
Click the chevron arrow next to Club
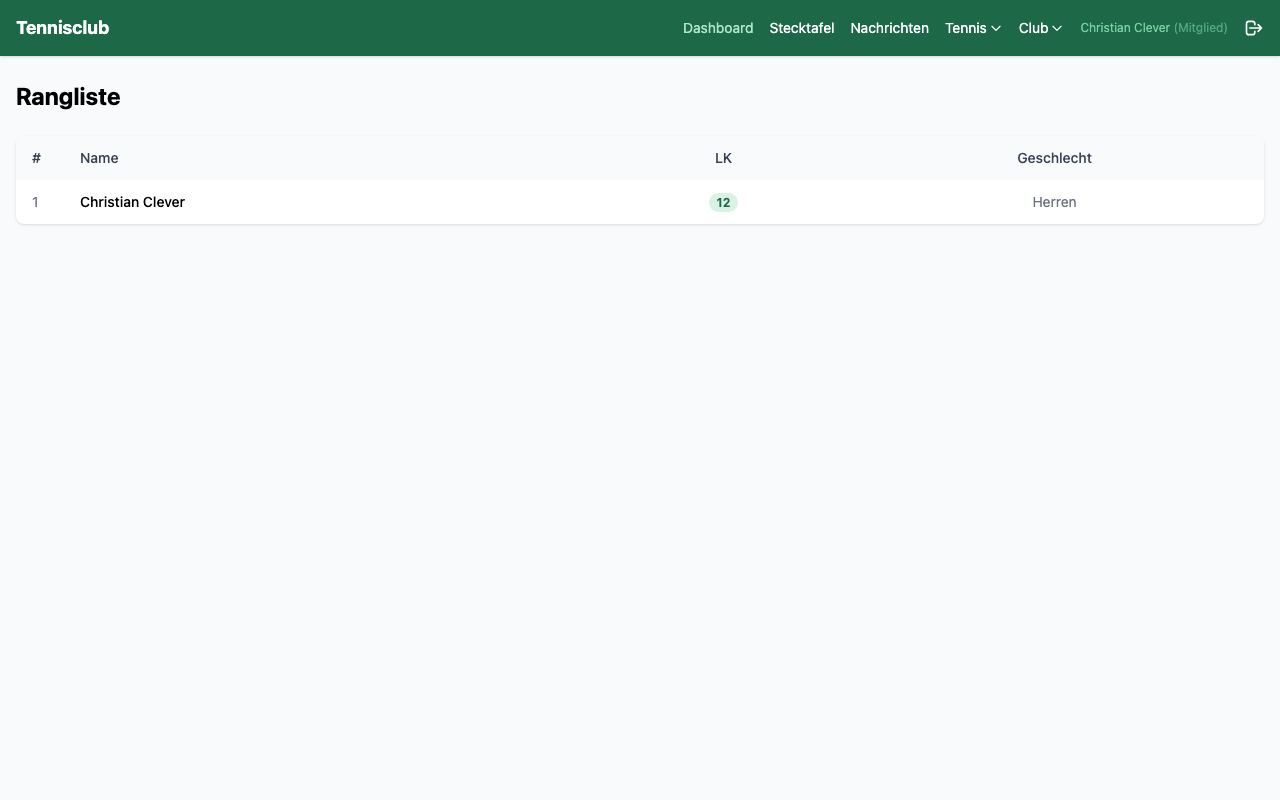click(x=1057, y=29)
